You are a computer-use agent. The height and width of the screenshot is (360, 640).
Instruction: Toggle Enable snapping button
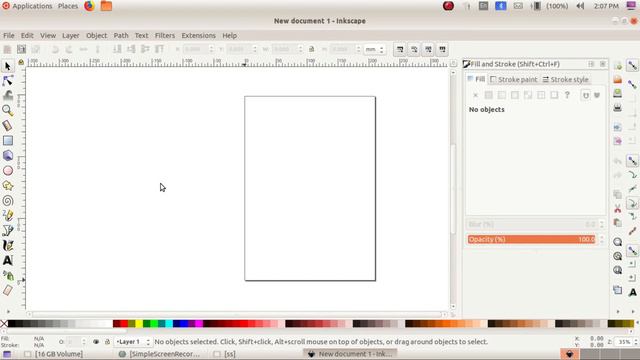coord(632,66)
